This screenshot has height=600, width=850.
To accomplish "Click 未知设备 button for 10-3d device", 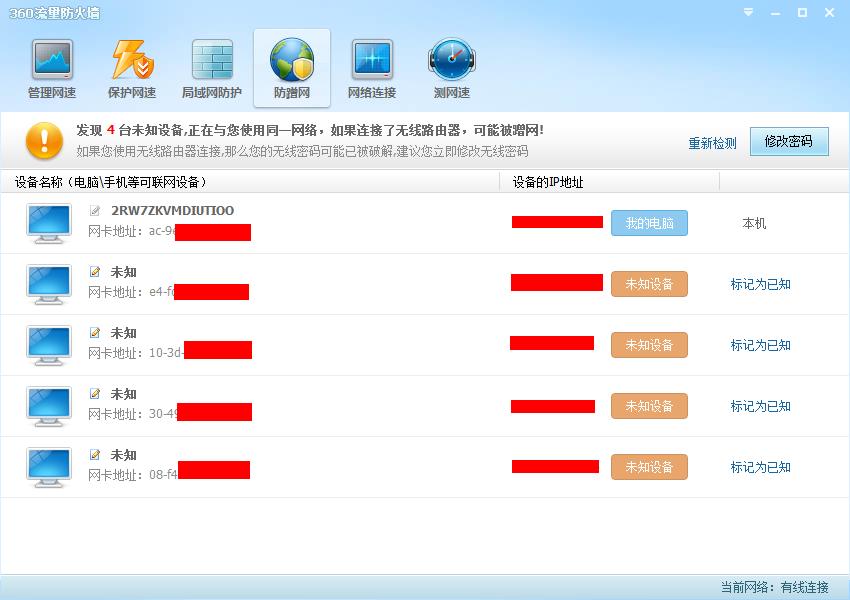I will coord(649,345).
